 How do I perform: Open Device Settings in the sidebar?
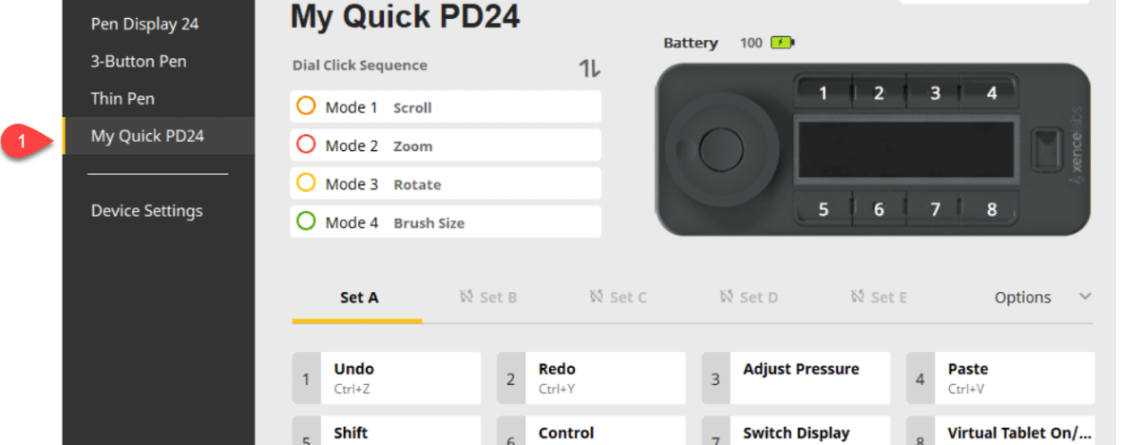click(147, 211)
